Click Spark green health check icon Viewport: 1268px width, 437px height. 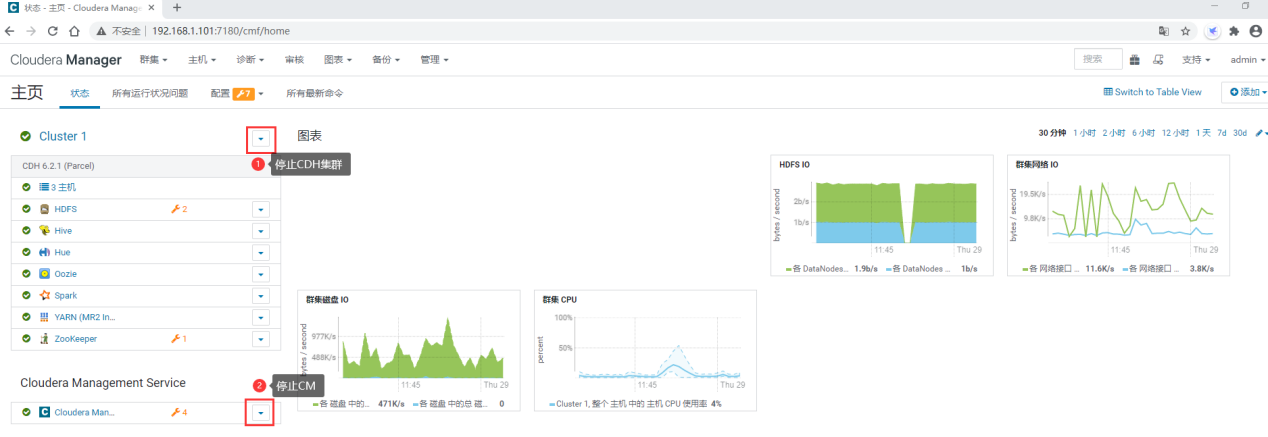coord(27,295)
